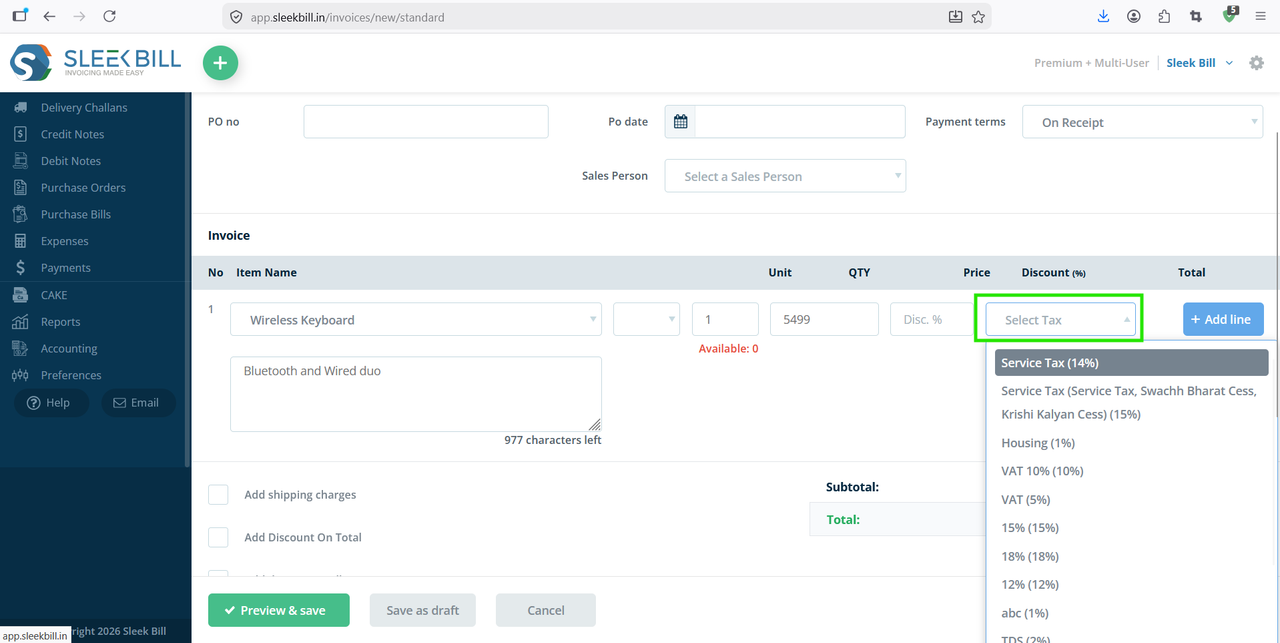Expand the Sleek Bill account menu
Viewport: 1280px width, 643px height.
tap(1199, 63)
